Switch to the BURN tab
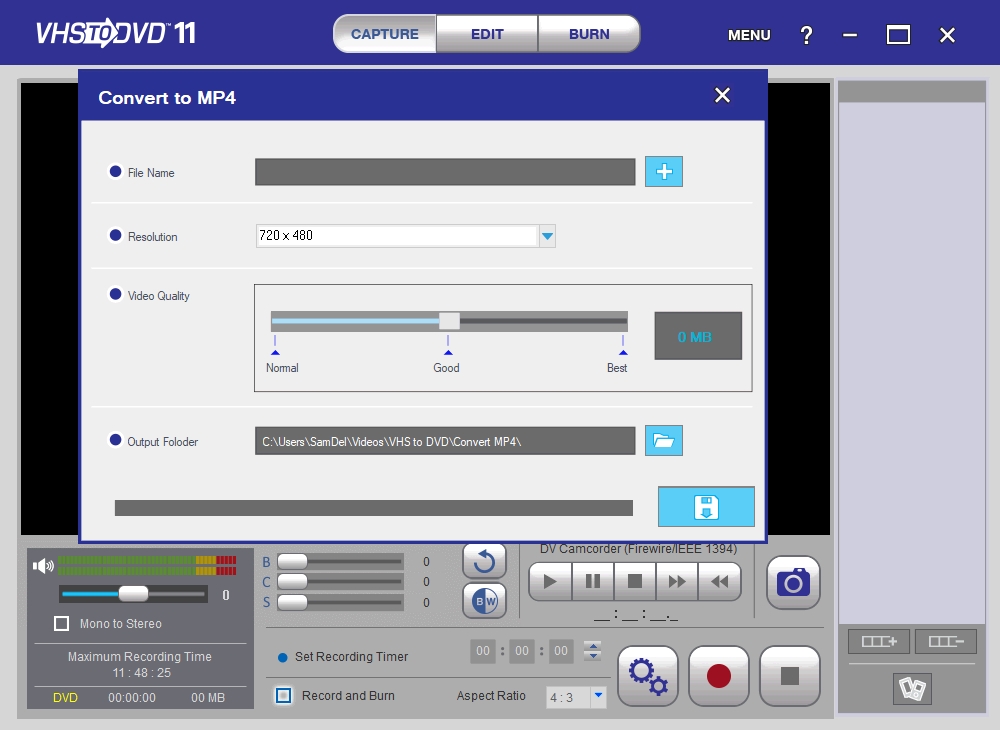Image resolution: width=1000 pixels, height=730 pixels. pos(589,34)
